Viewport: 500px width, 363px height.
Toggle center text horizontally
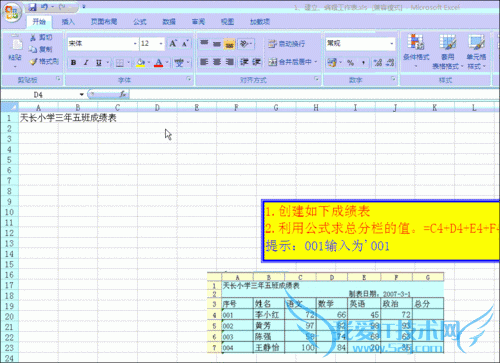[x=217, y=62]
